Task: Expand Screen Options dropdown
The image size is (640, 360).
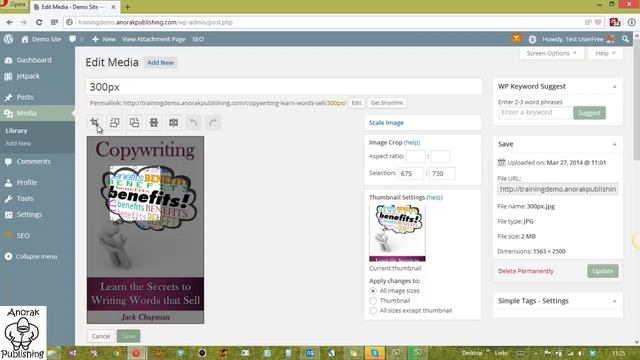Action: [x=551, y=53]
